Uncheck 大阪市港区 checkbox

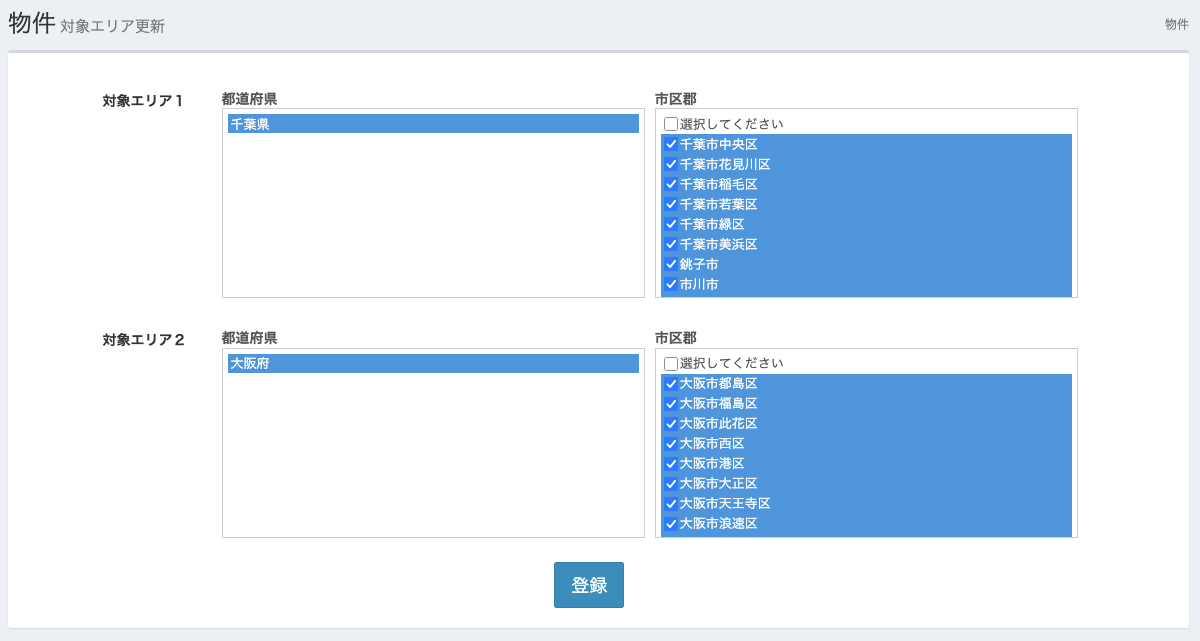[671, 464]
